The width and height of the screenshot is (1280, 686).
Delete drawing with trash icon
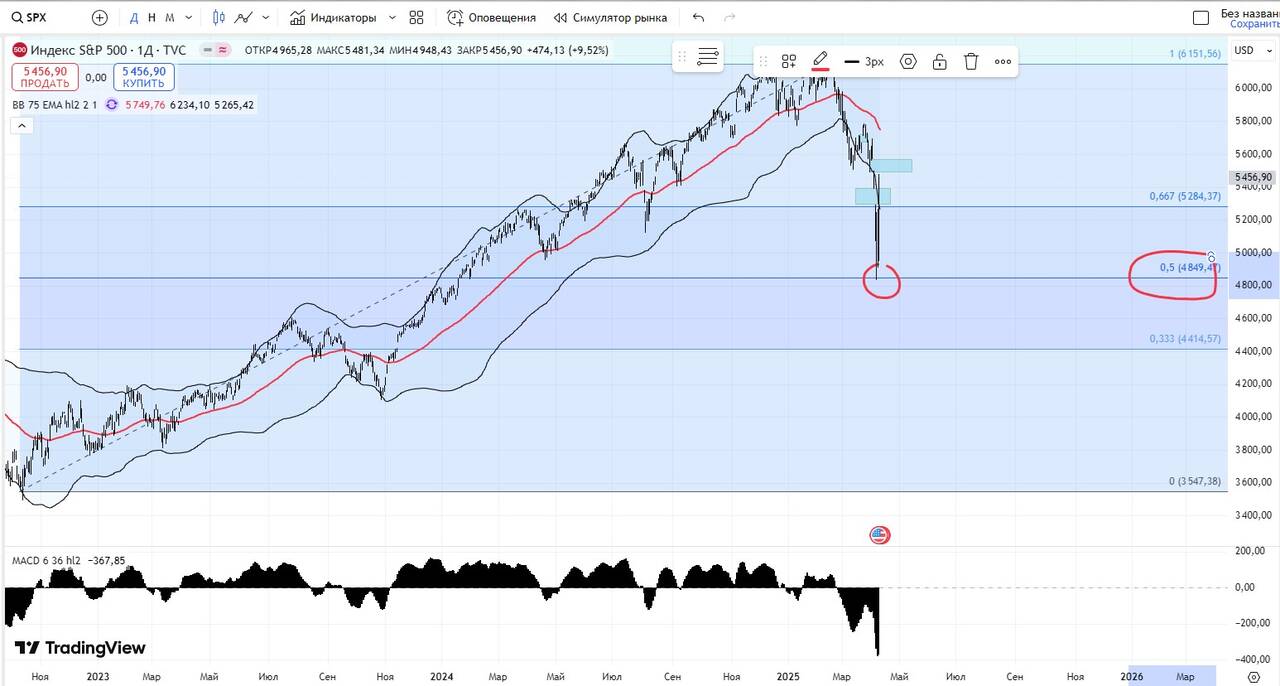(x=971, y=61)
